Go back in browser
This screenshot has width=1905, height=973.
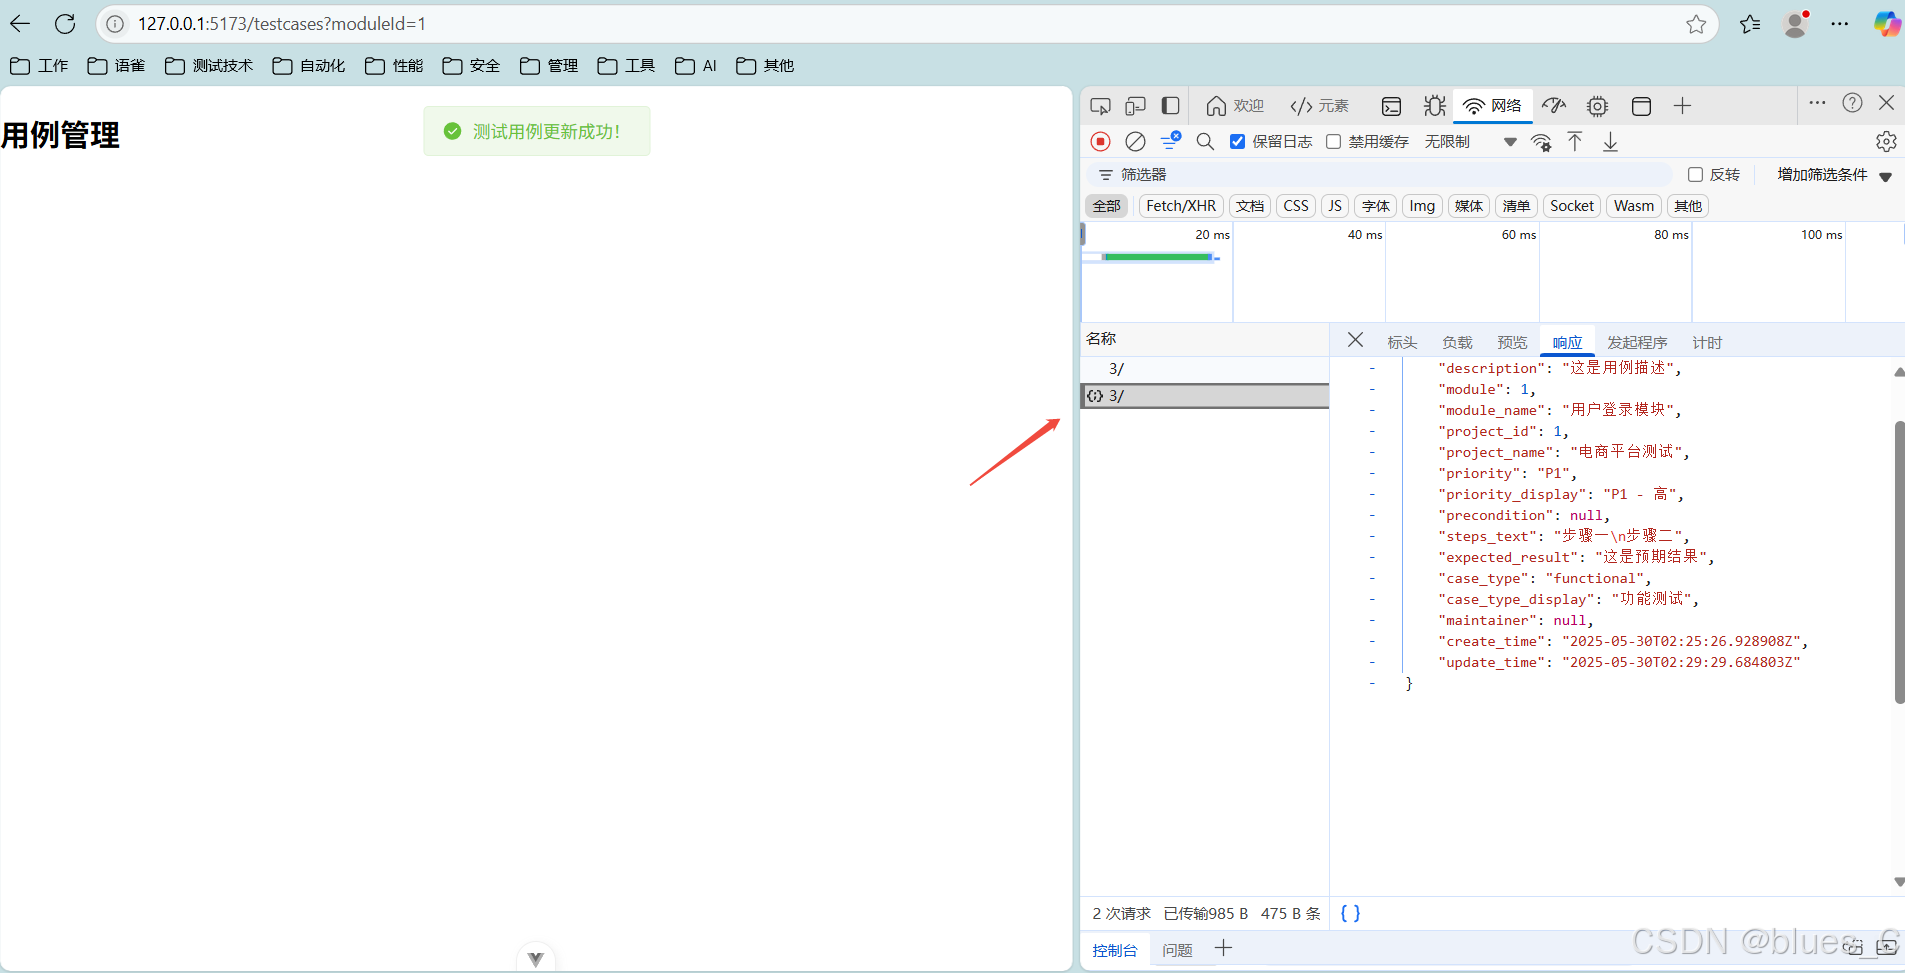pos(20,24)
